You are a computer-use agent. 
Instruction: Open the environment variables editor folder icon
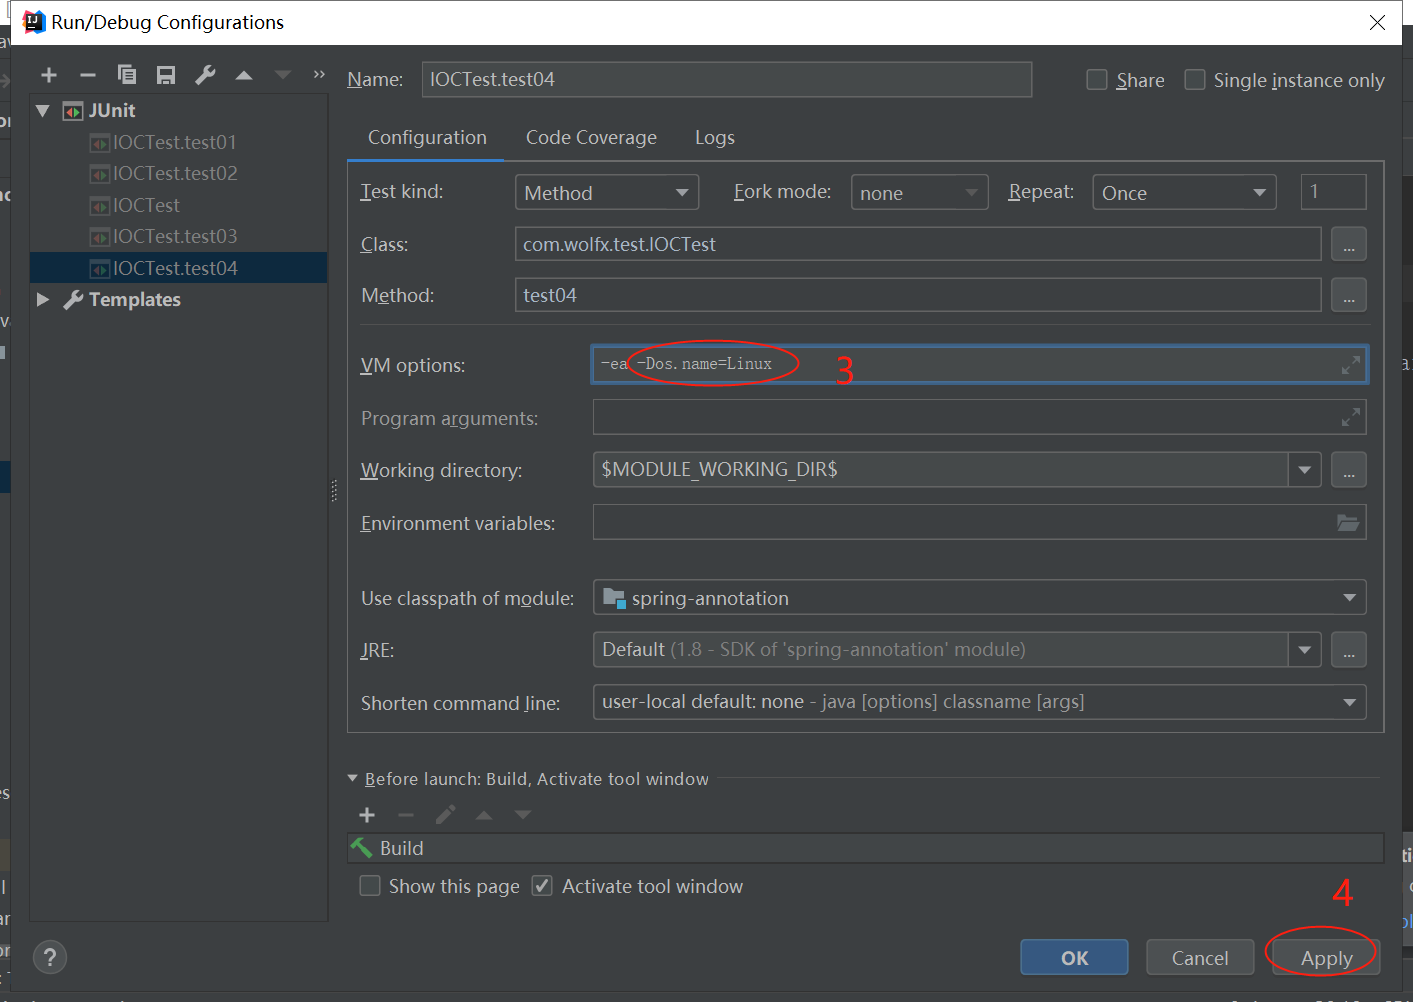pos(1348,522)
